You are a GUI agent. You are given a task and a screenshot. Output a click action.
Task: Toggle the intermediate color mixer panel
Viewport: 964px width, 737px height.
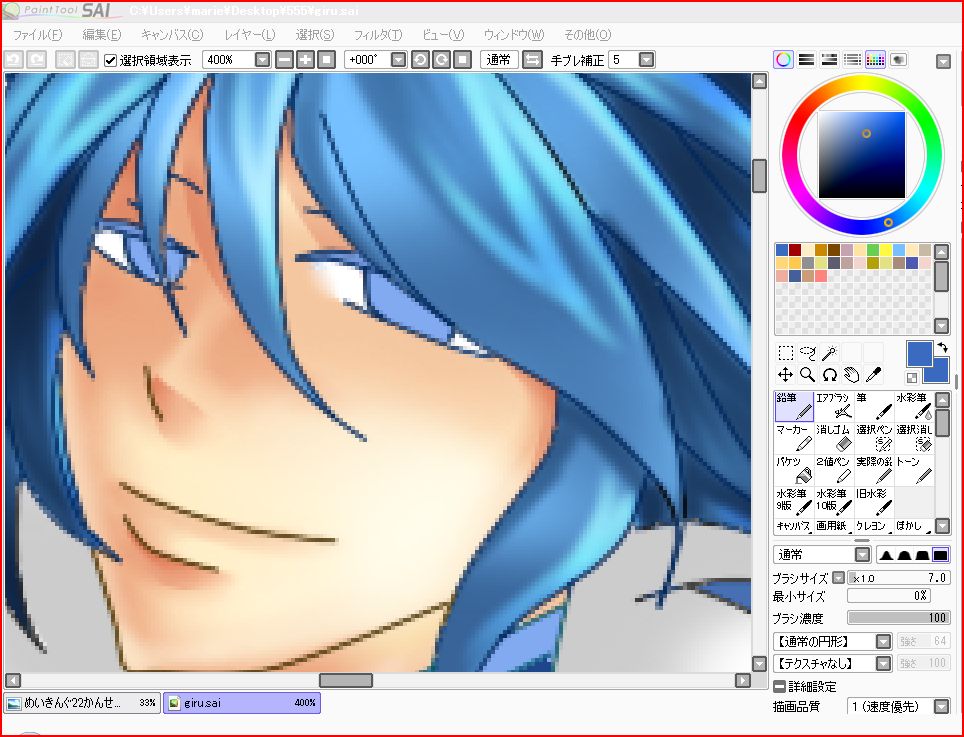coord(852,60)
